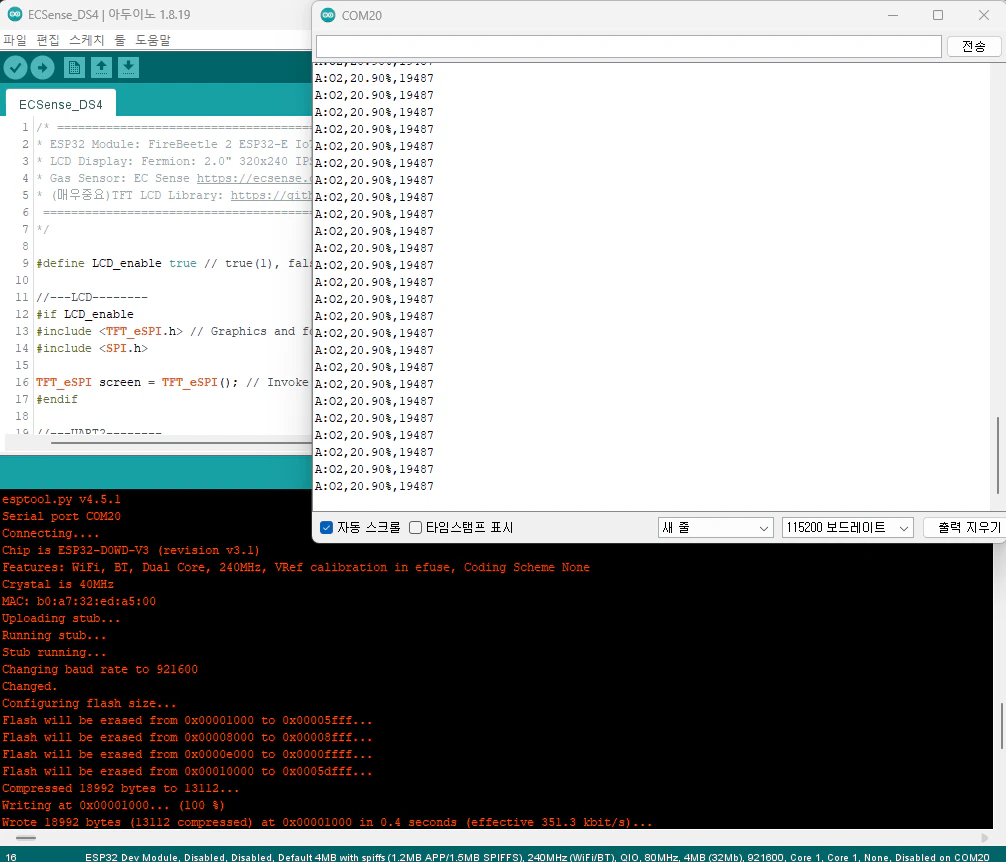
Task: Click the Arduino logo in ECSense_DS4 title bar
Action: [x=15, y=14]
